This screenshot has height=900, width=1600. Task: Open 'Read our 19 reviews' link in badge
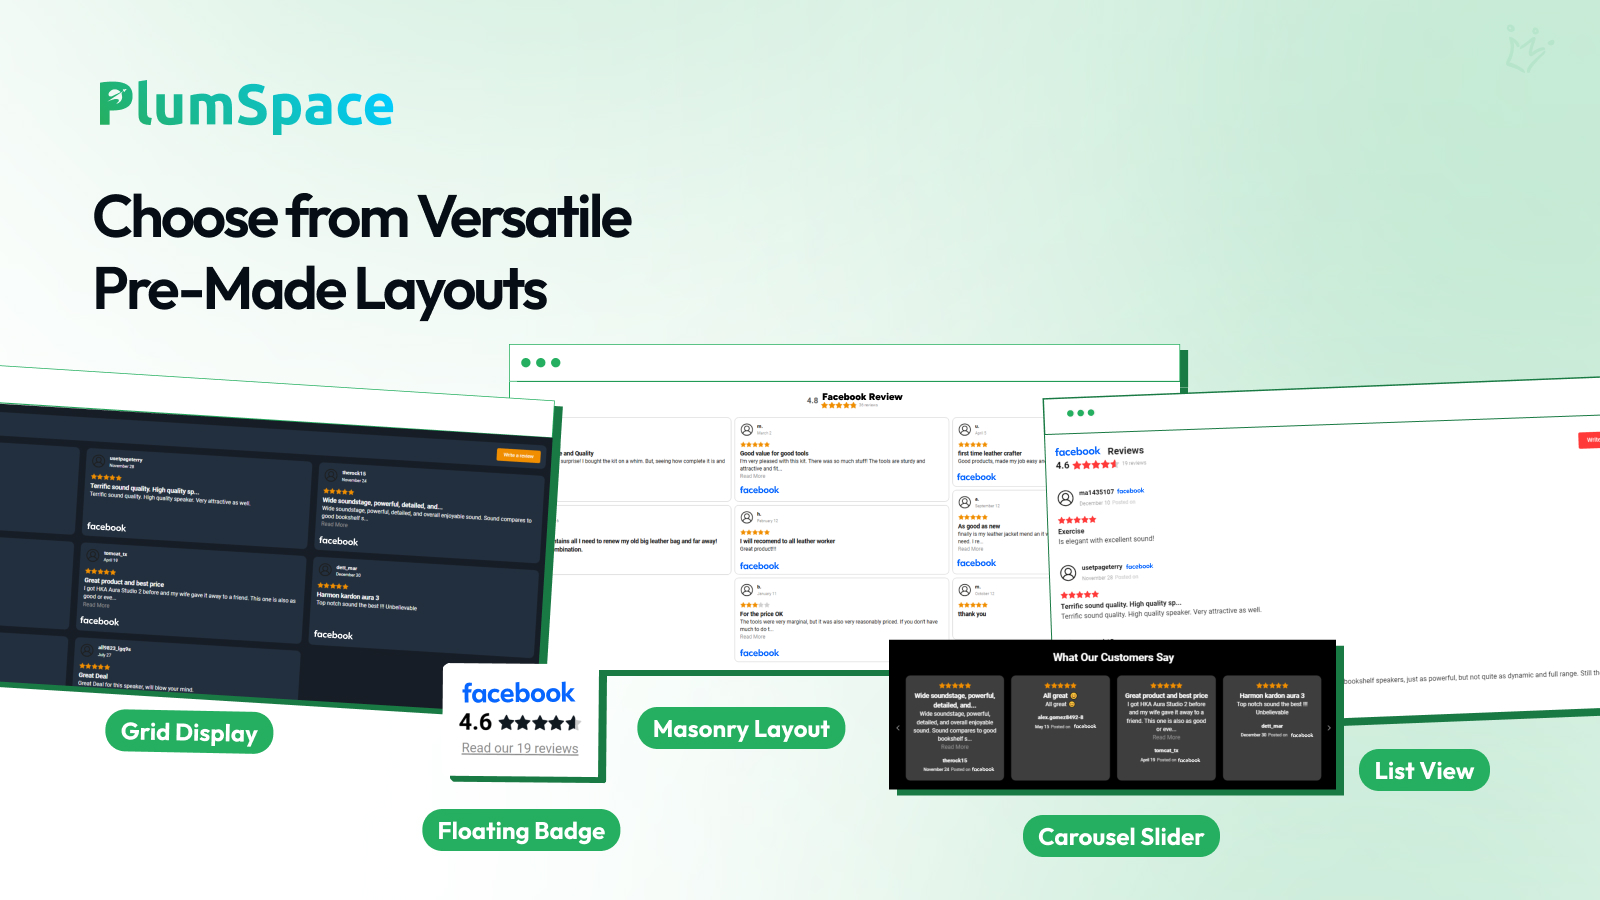tap(520, 748)
